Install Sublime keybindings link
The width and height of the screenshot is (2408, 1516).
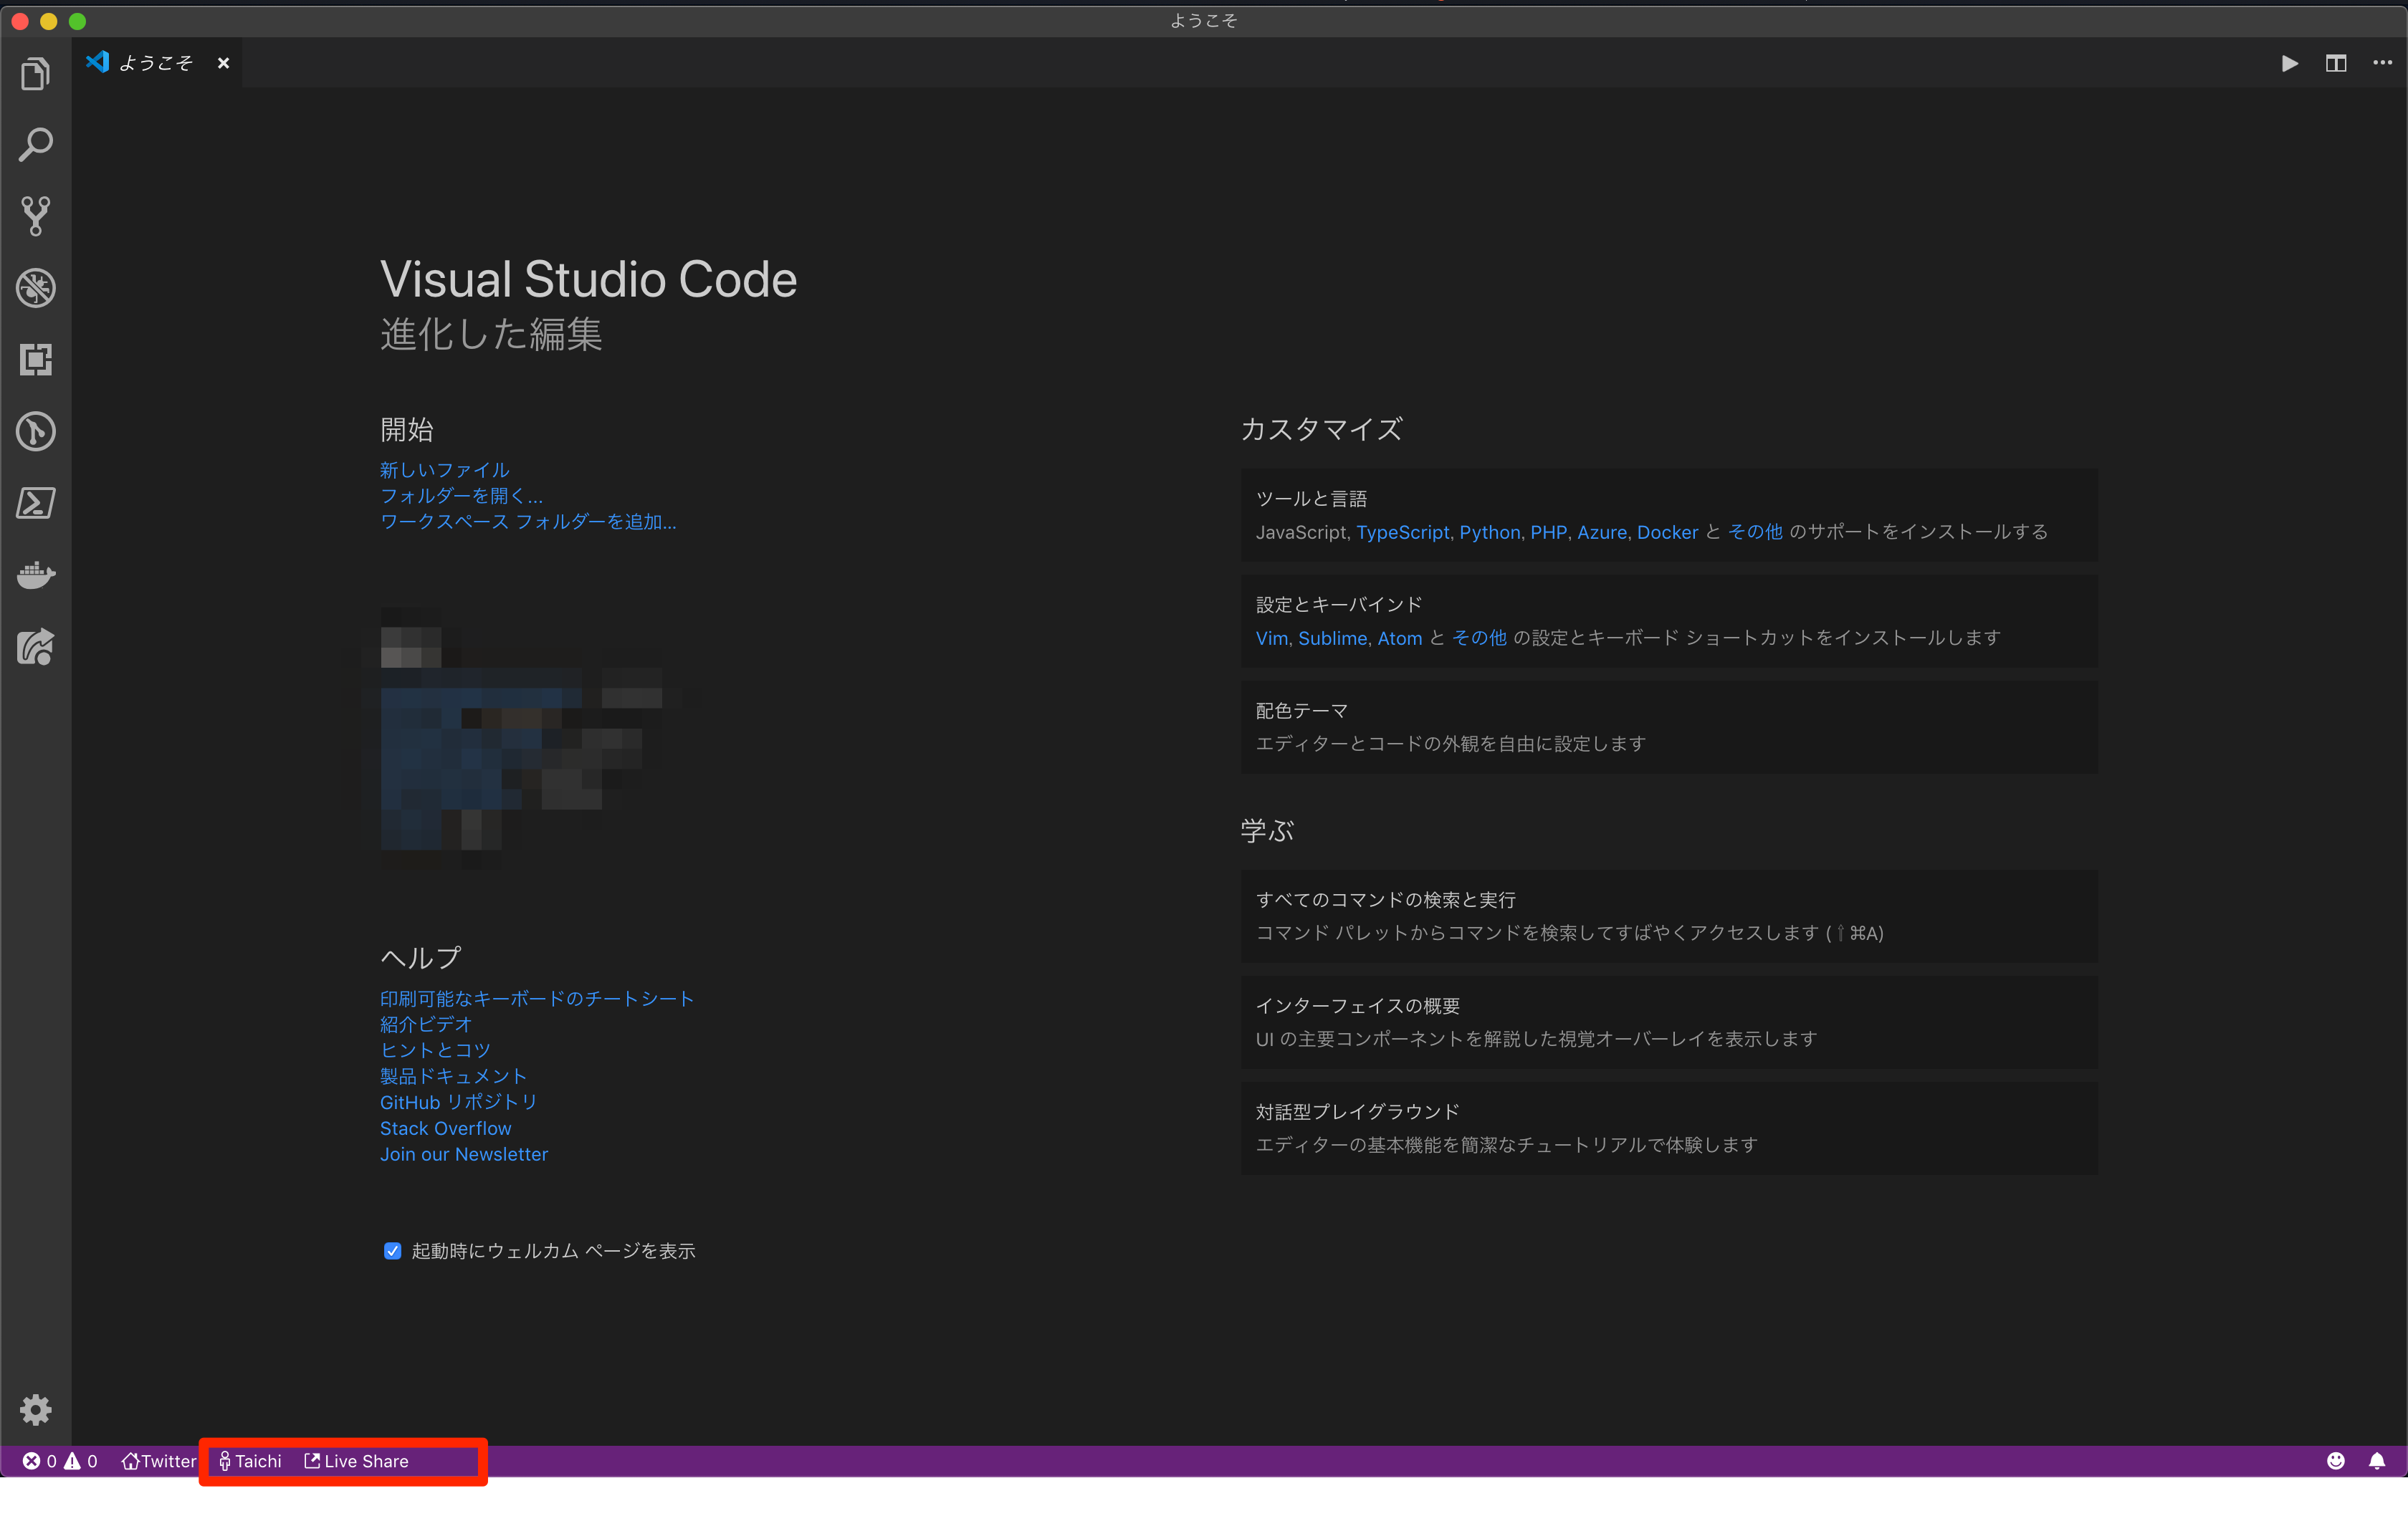1332,638
